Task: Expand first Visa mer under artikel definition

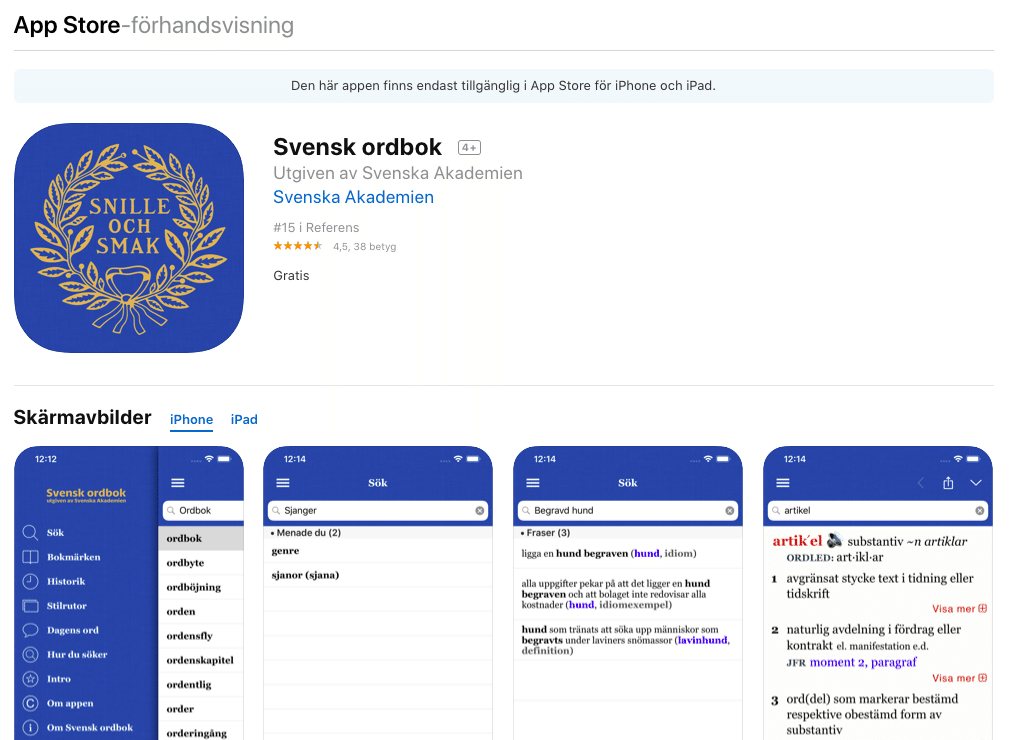Action: coord(959,608)
